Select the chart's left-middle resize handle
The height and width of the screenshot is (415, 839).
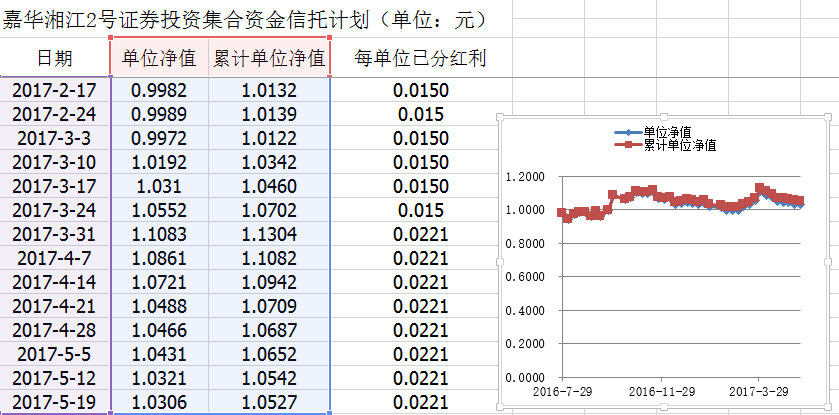pyautogui.click(x=499, y=261)
